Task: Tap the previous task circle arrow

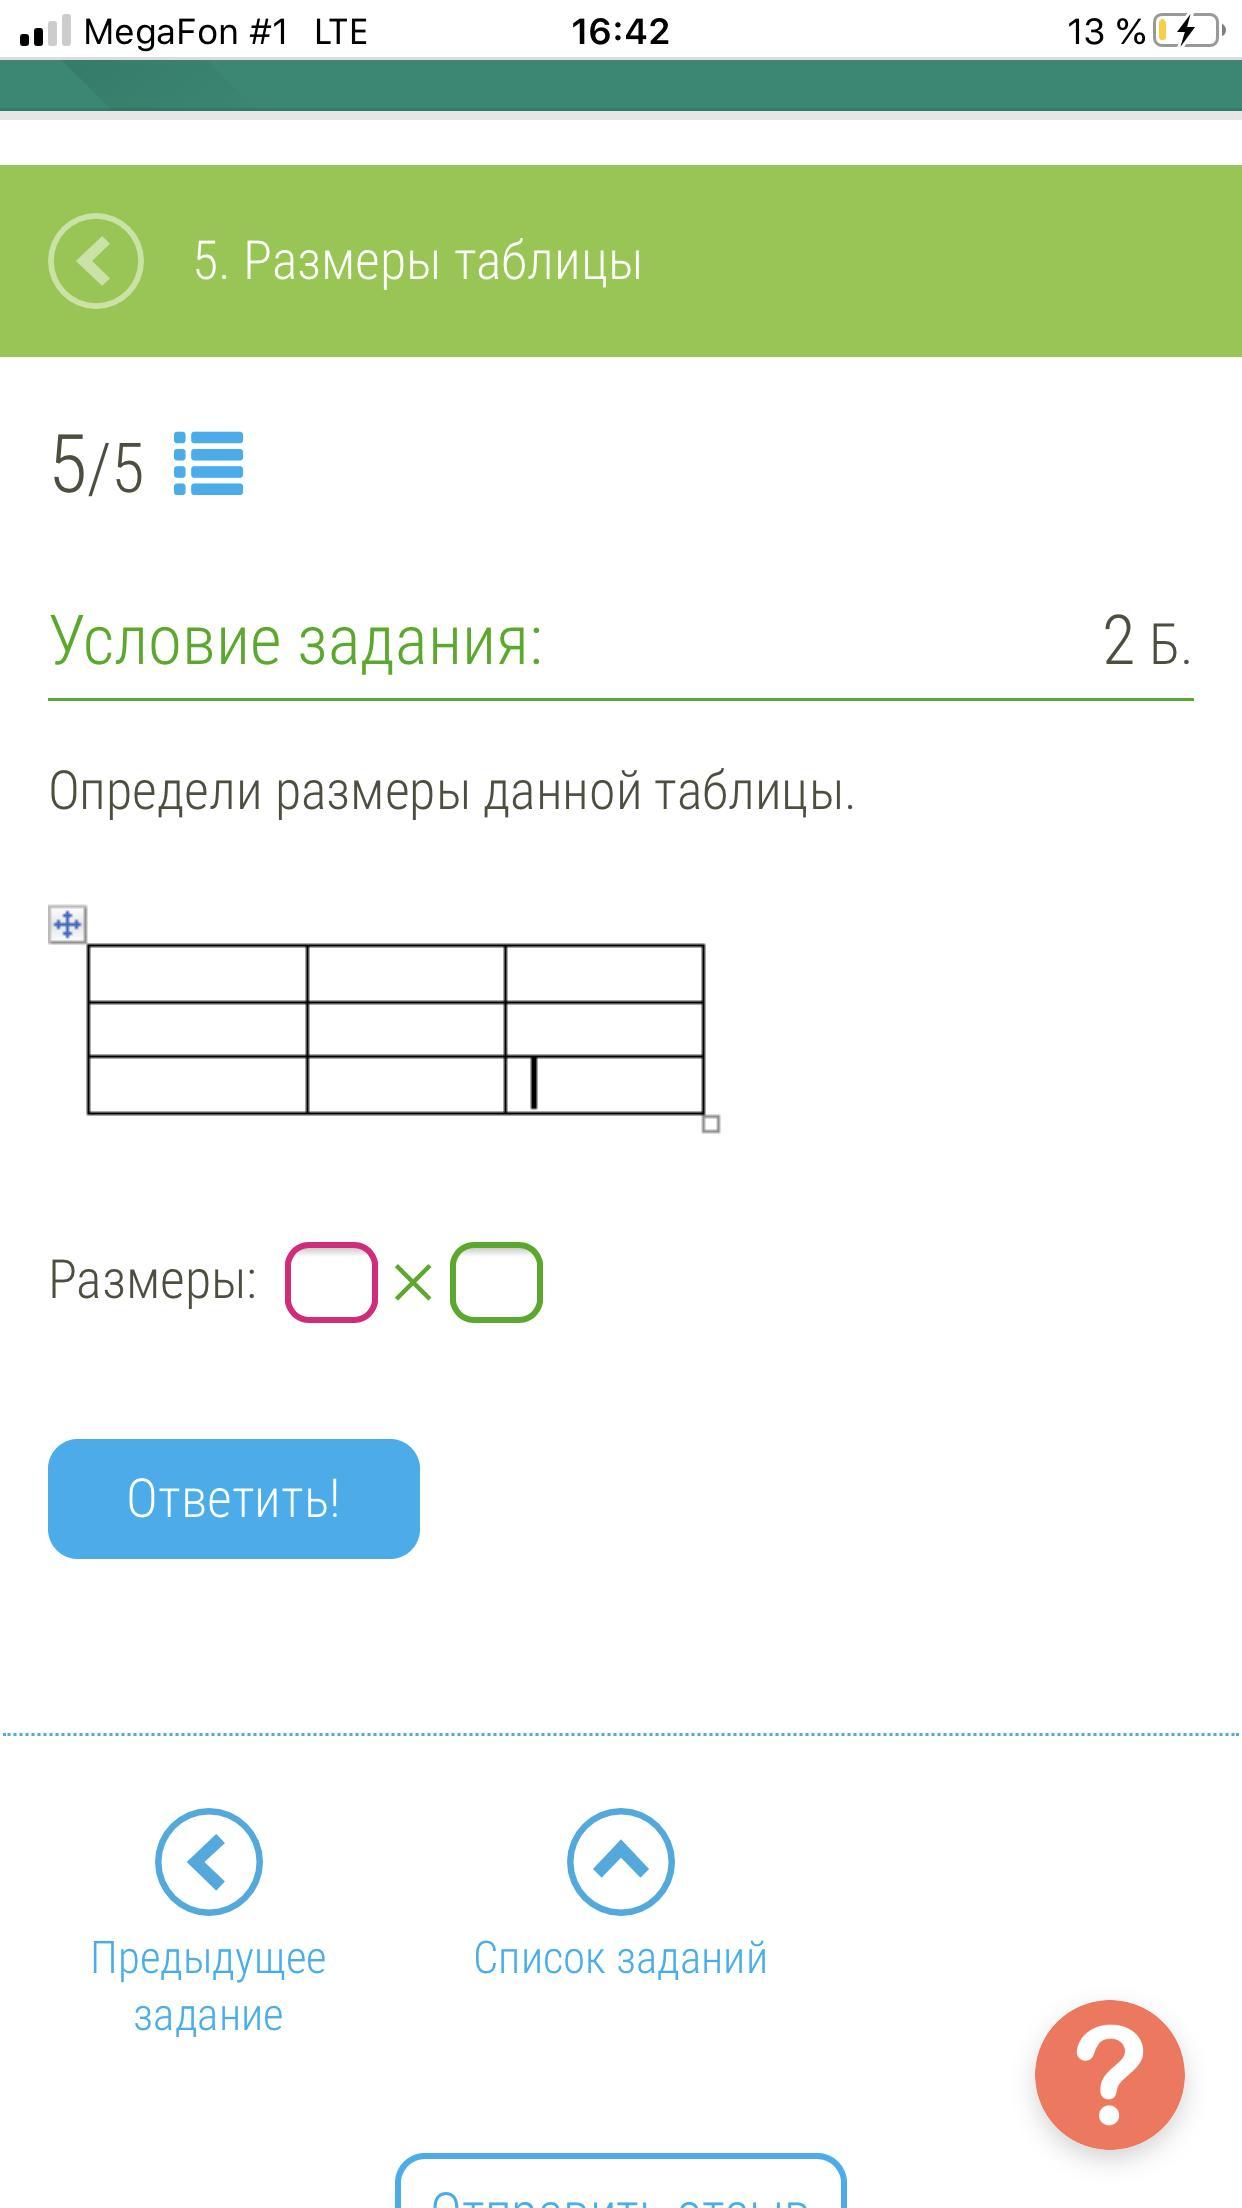Action: click(x=208, y=1862)
